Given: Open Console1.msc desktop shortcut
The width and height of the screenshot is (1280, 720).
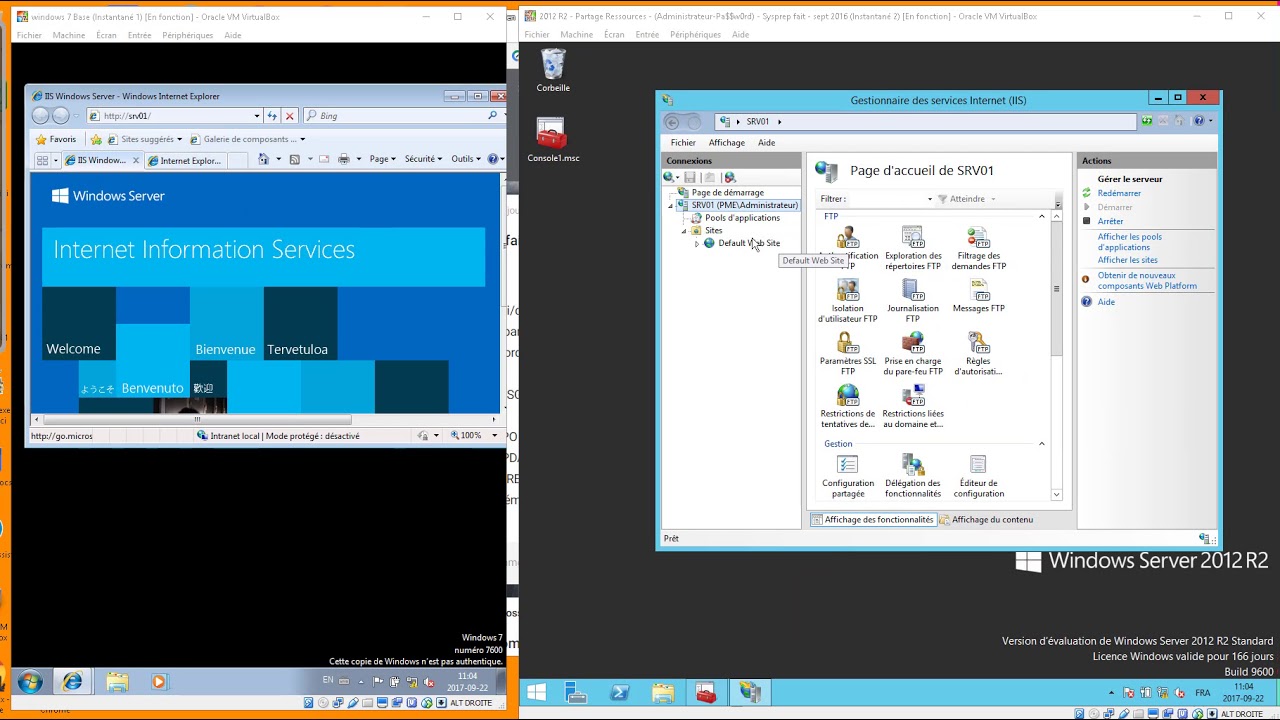Looking at the screenshot, I should 553,140.
